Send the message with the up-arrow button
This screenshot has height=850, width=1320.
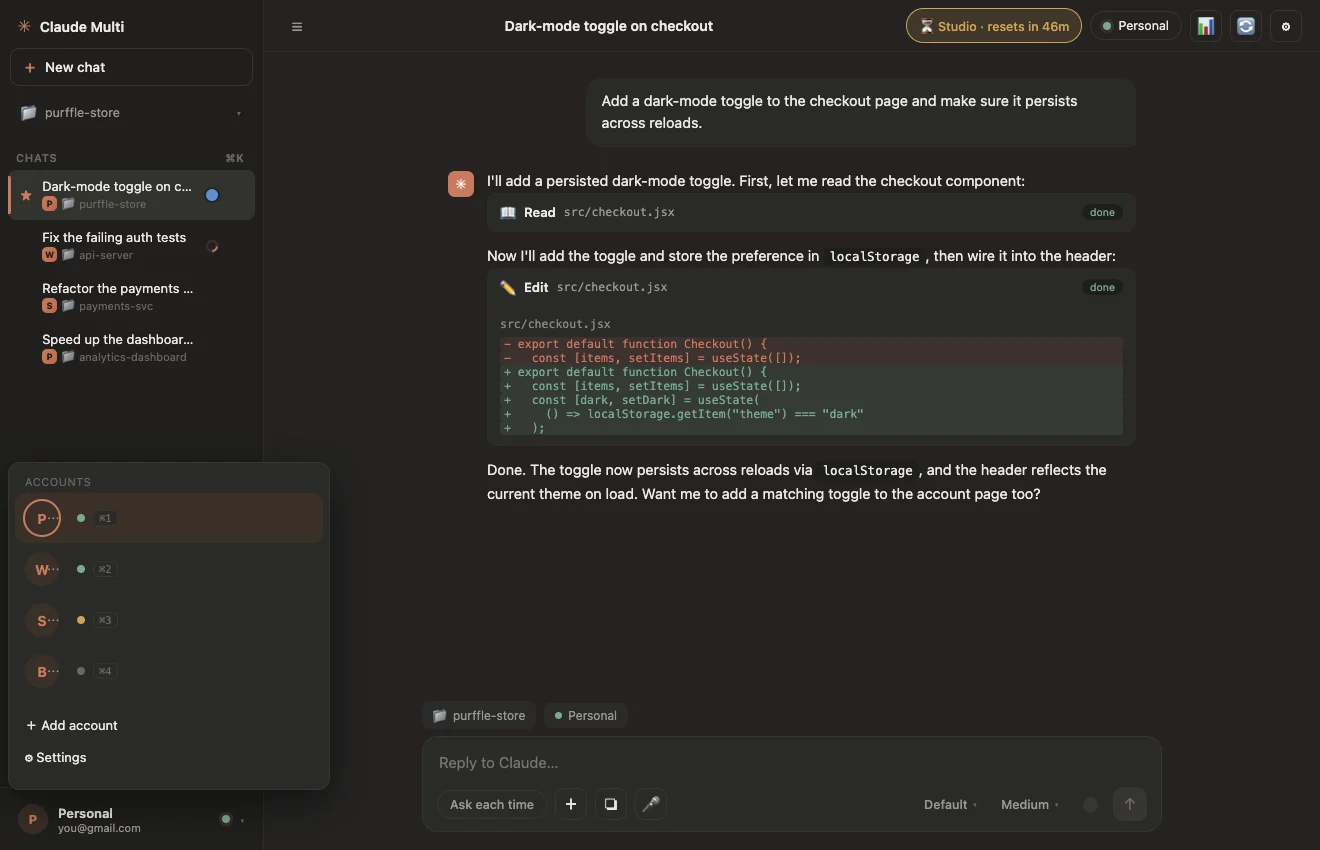(x=1130, y=804)
